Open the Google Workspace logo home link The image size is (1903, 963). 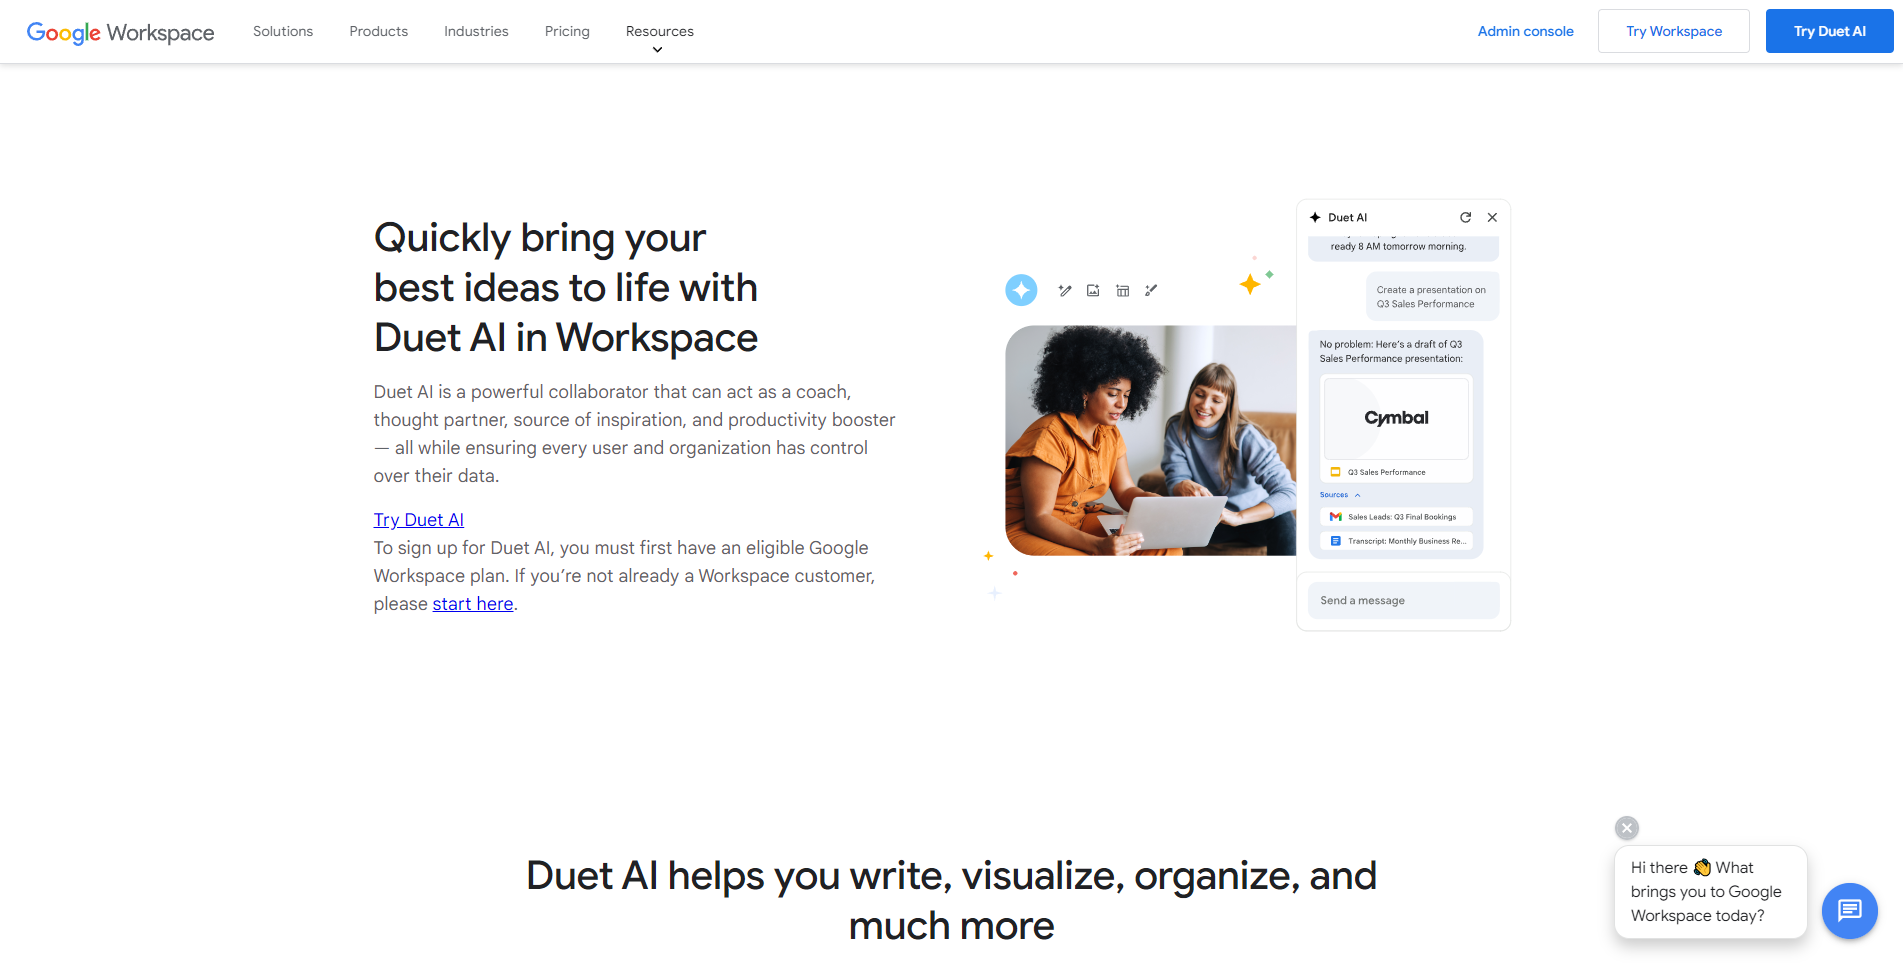[120, 32]
